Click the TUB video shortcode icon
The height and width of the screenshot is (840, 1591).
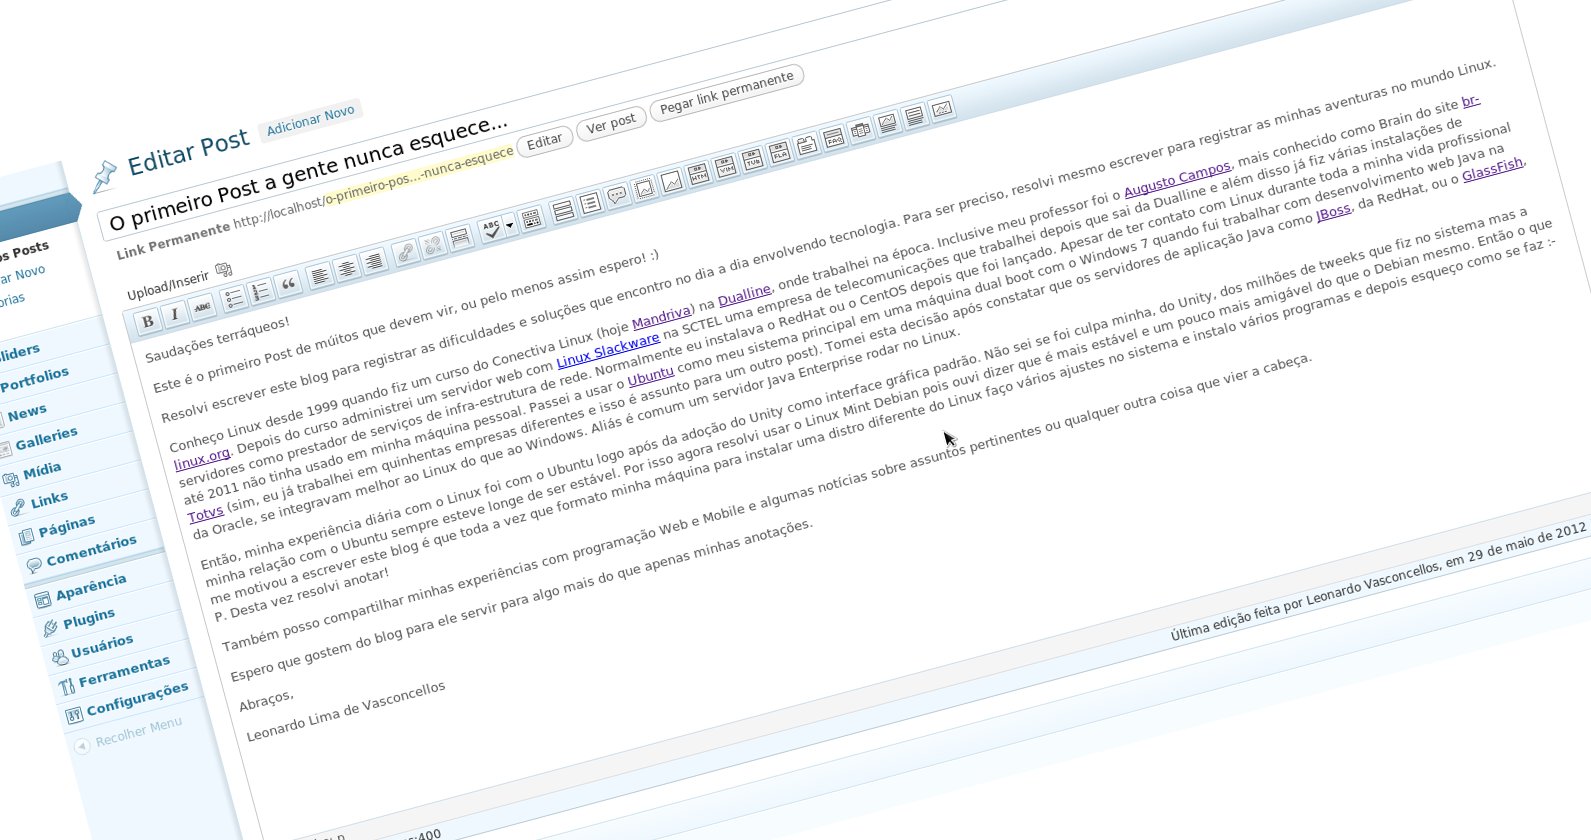(x=753, y=159)
